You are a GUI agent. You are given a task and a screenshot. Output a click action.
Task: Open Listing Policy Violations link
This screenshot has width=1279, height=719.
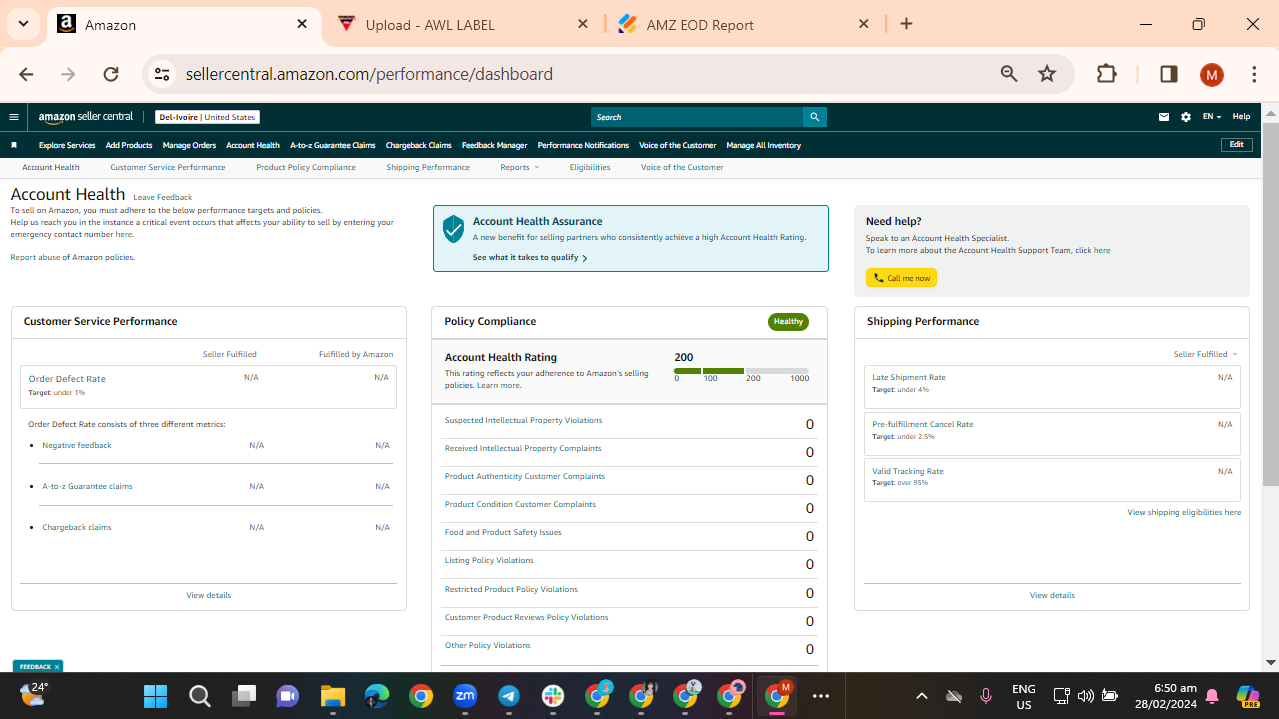(x=489, y=560)
